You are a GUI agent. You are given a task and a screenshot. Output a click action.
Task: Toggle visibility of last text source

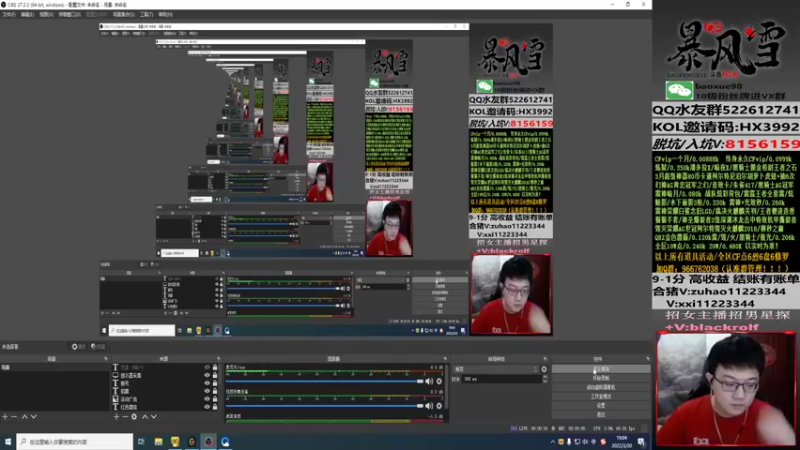tap(207, 407)
